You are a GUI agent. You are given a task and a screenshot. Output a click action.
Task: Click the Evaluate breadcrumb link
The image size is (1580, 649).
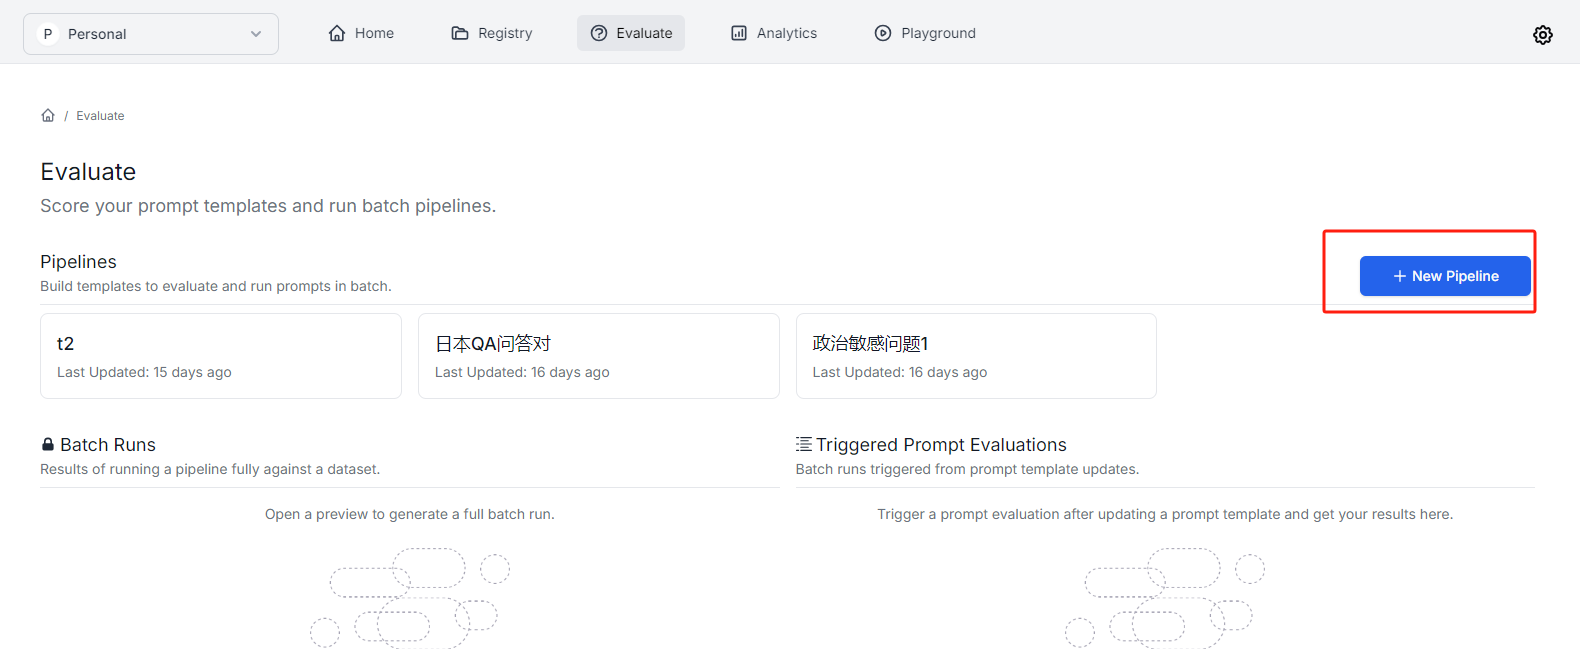[100, 116]
